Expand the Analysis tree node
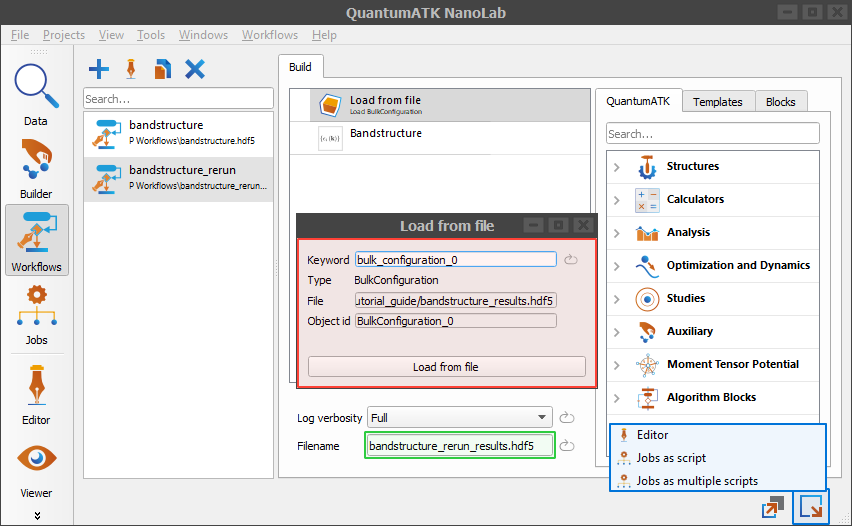The width and height of the screenshot is (852, 526). tap(617, 233)
